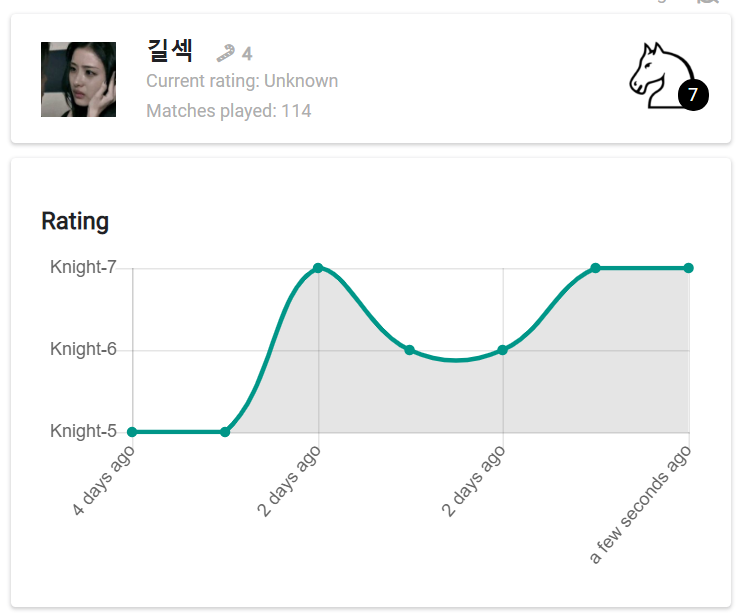Click the black rank badge showing 7
This screenshot has width=741, height=616.
pyautogui.click(x=693, y=96)
